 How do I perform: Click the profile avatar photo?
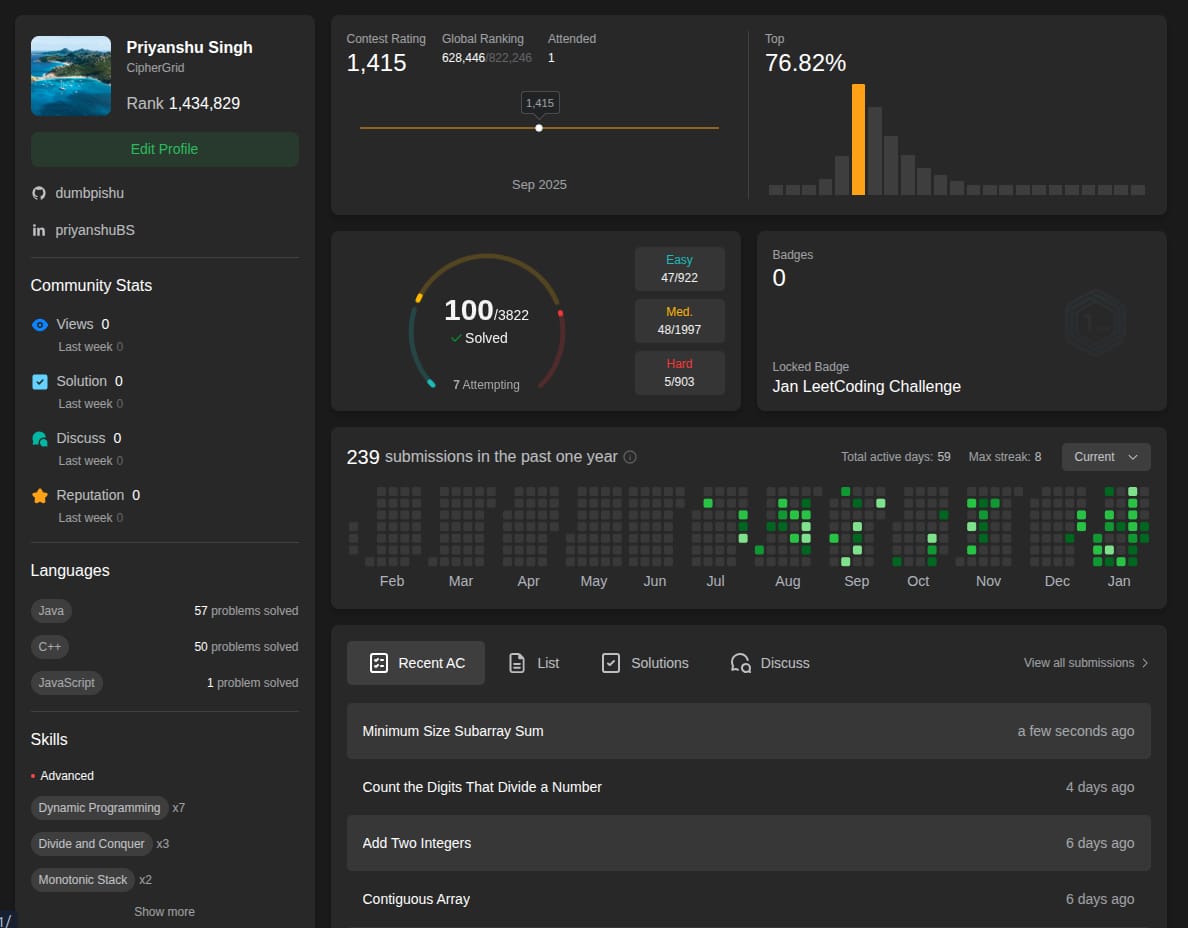click(x=70, y=76)
